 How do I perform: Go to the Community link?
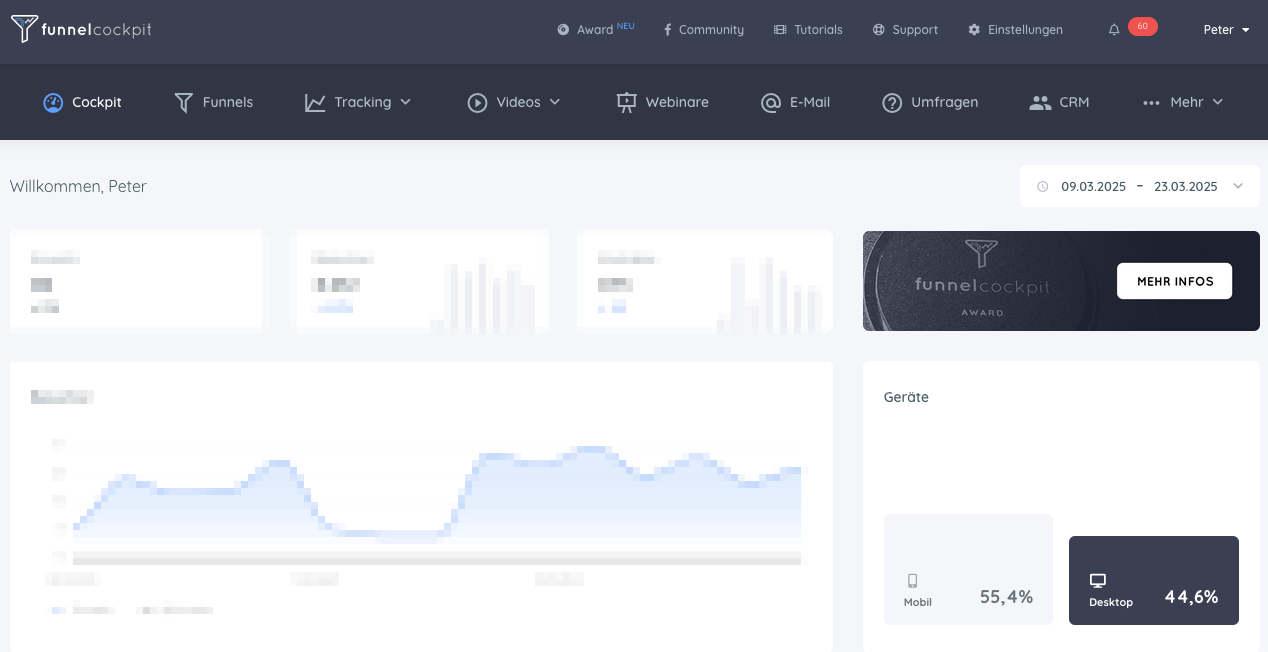703,30
